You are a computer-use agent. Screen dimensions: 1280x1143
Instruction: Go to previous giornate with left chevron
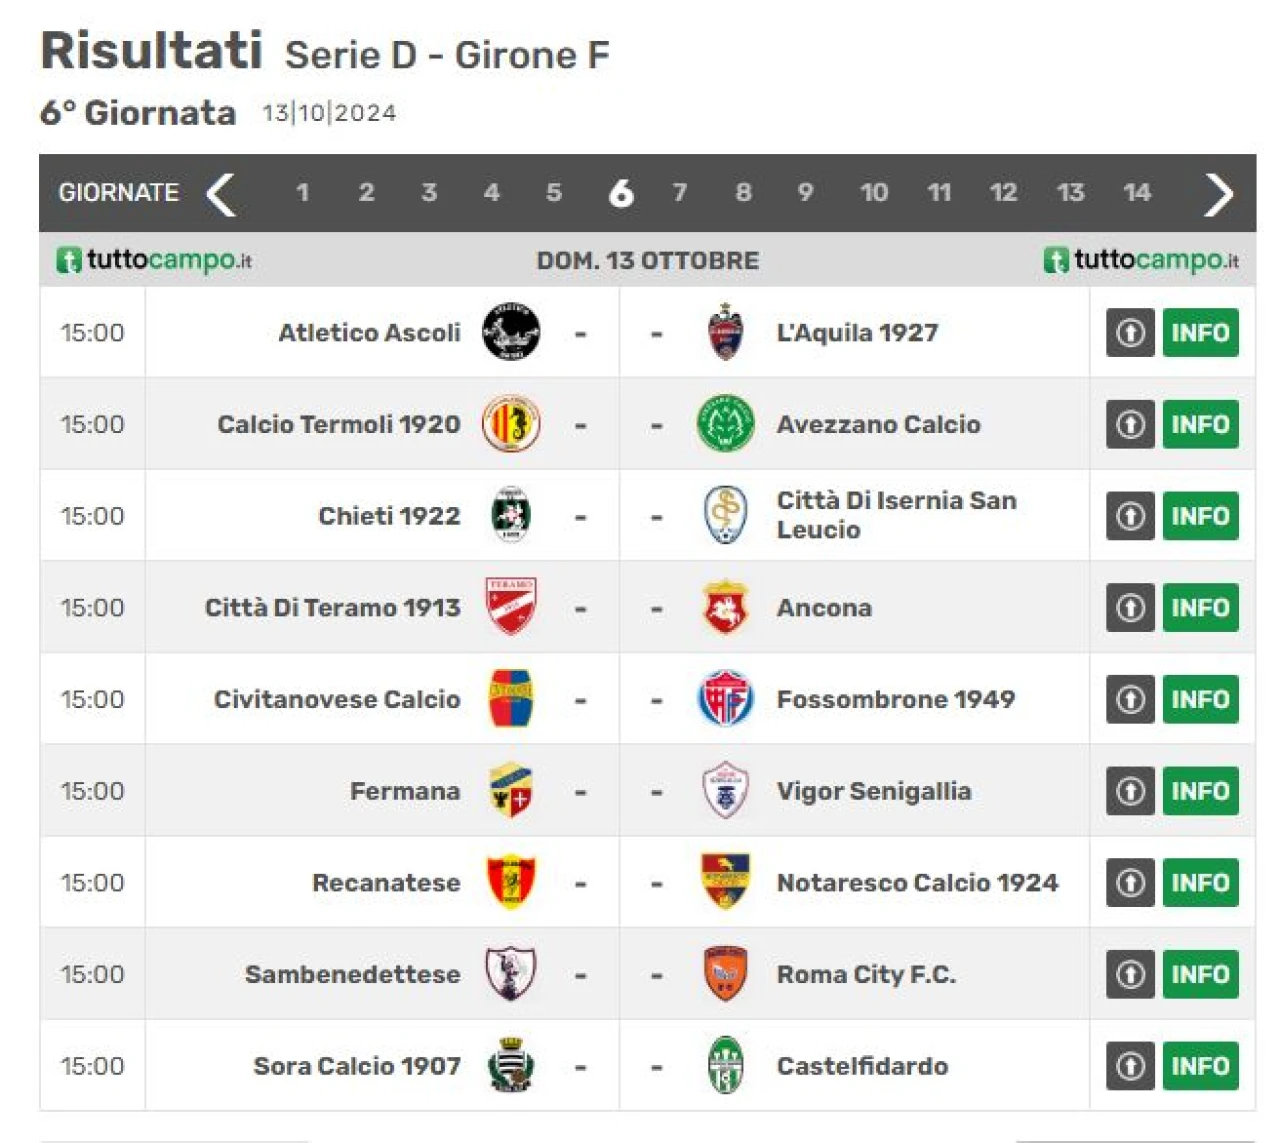tap(221, 193)
